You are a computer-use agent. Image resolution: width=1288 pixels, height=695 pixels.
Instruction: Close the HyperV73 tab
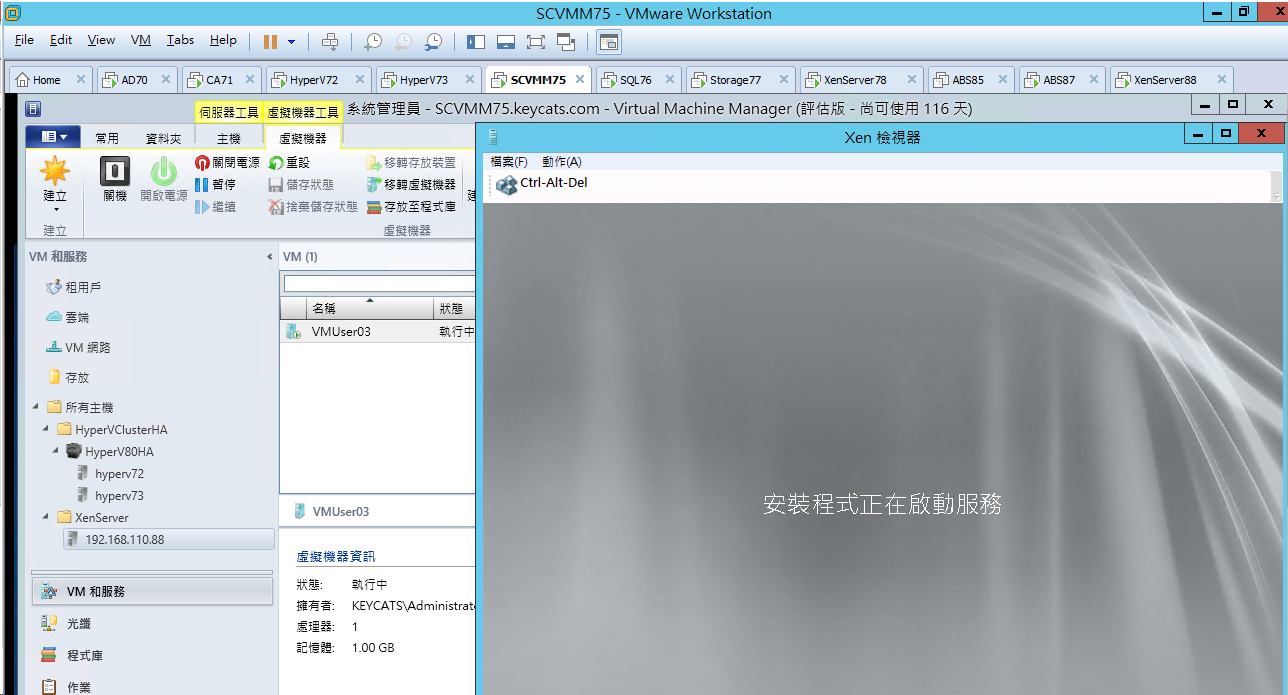click(469, 80)
